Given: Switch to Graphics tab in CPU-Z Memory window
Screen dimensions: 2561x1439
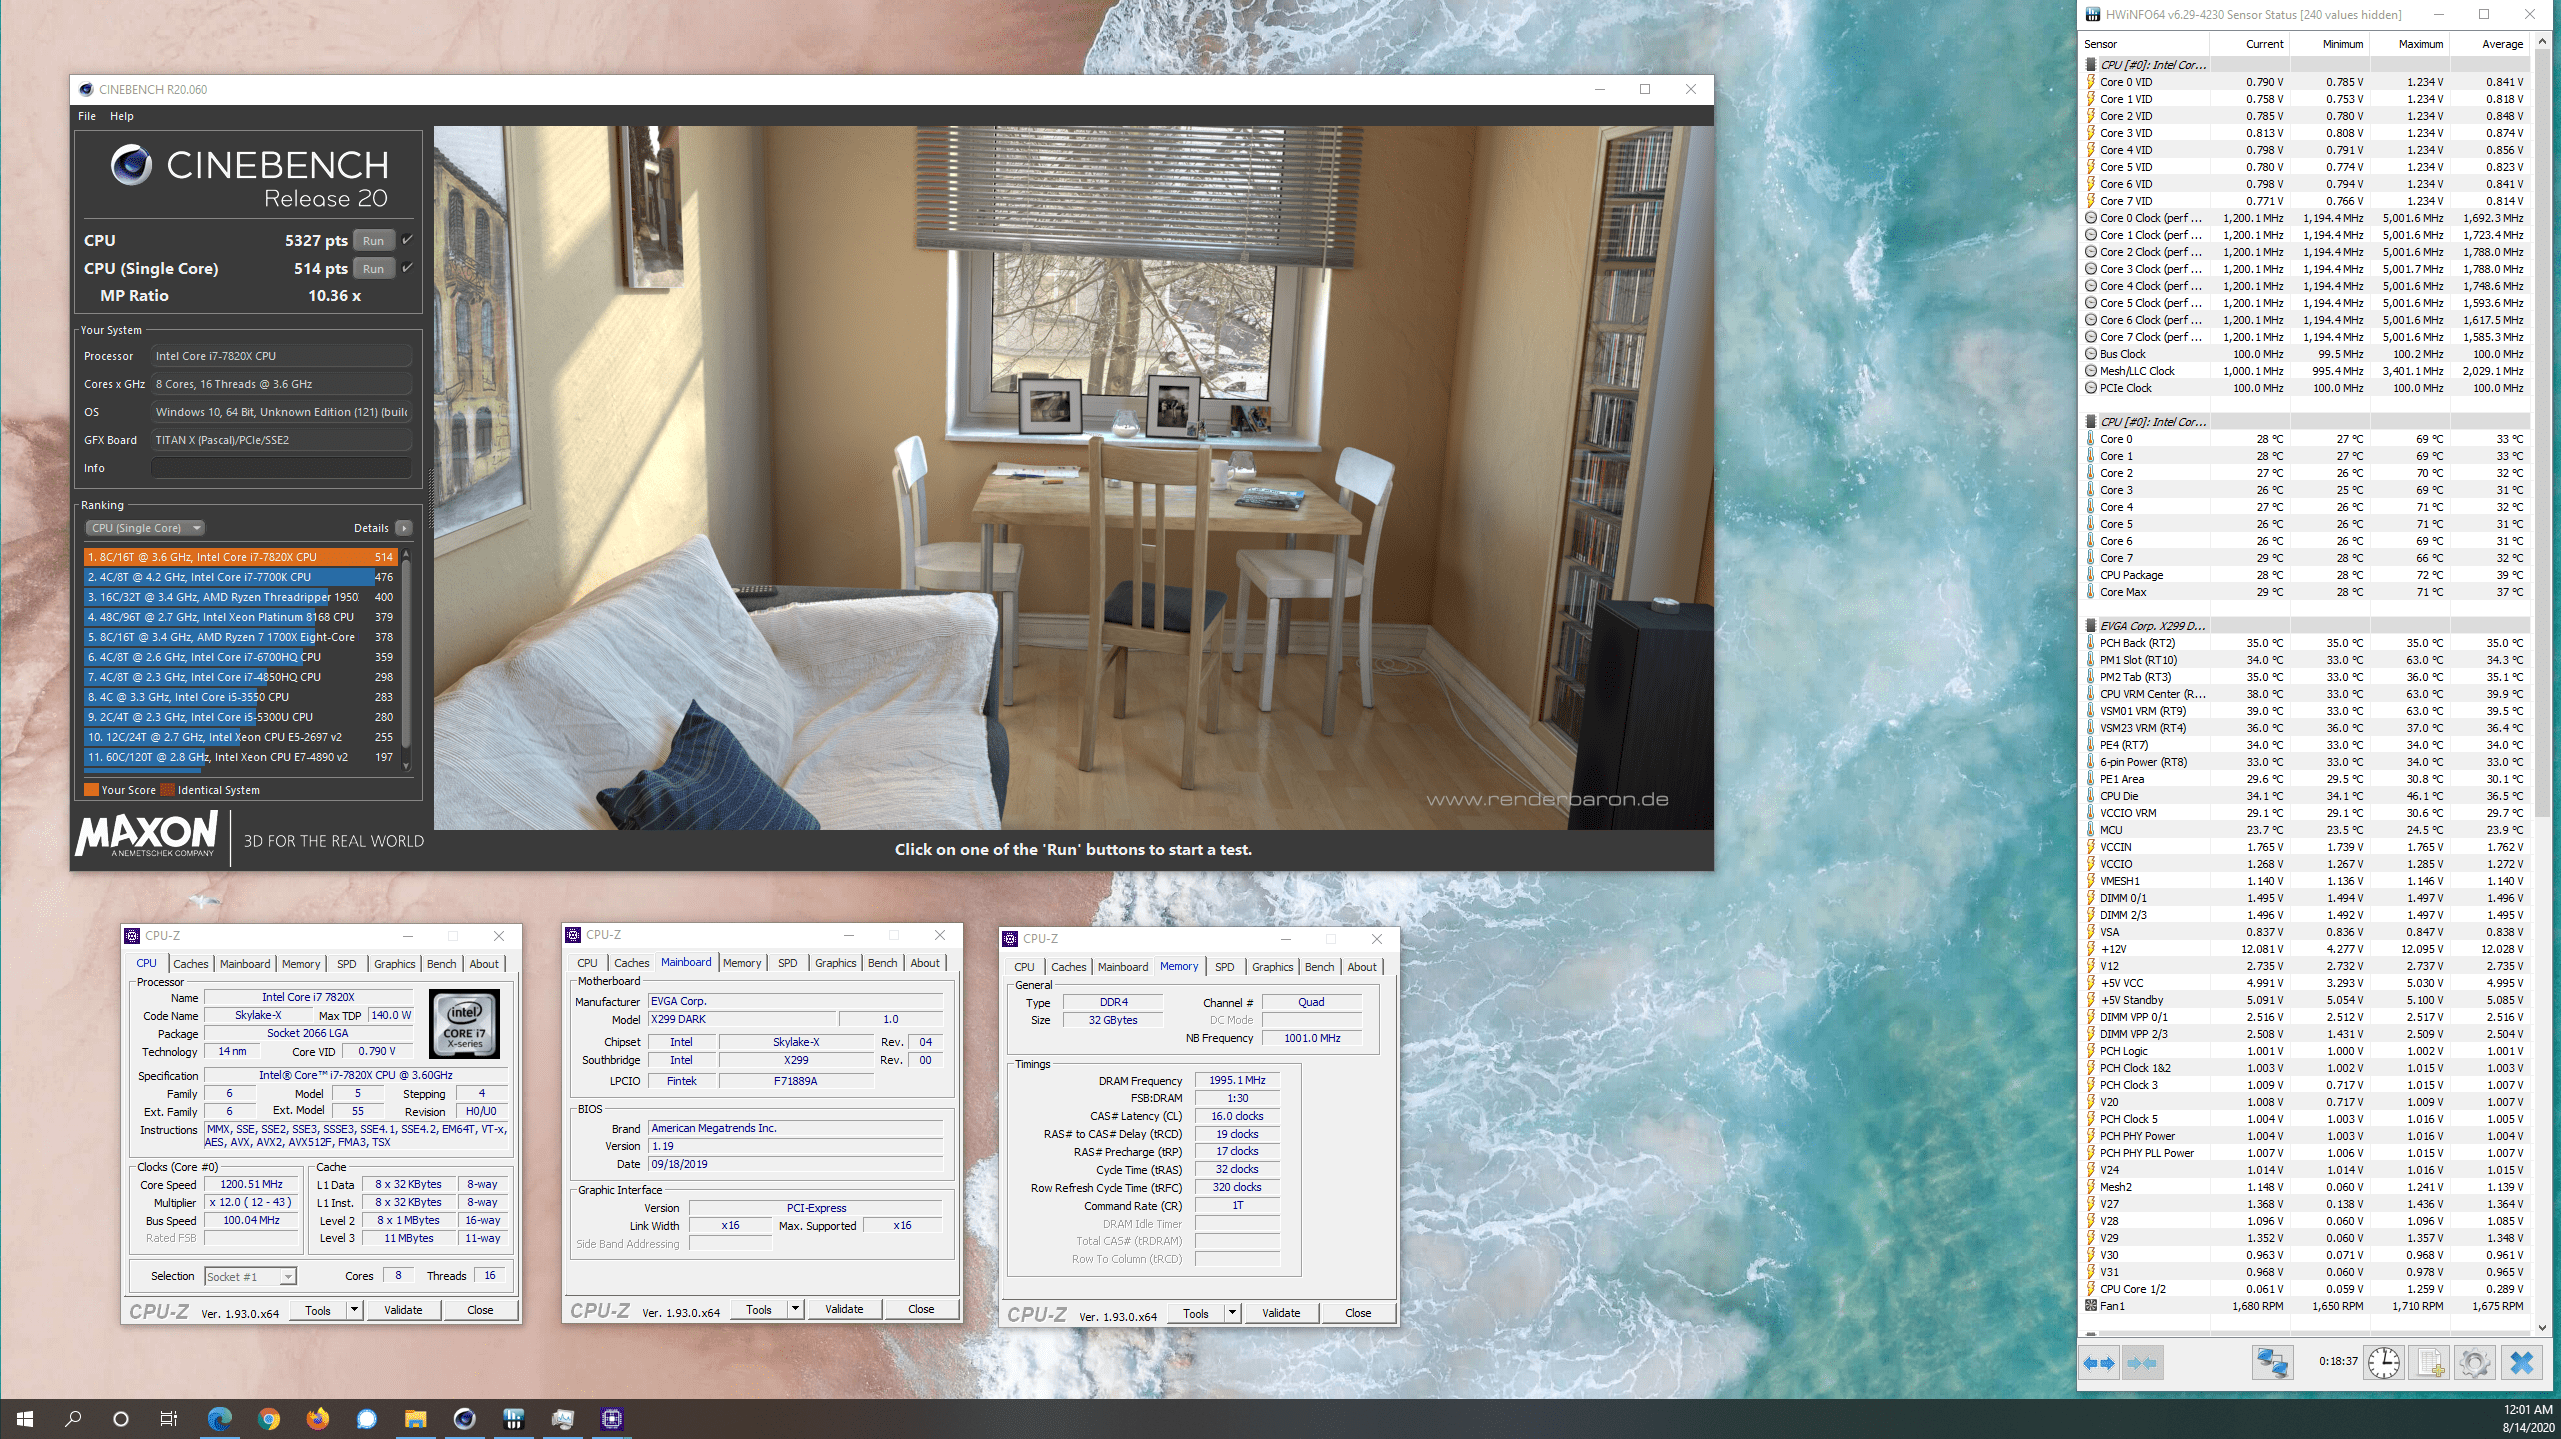Looking at the screenshot, I should click(x=1272, y=967).
